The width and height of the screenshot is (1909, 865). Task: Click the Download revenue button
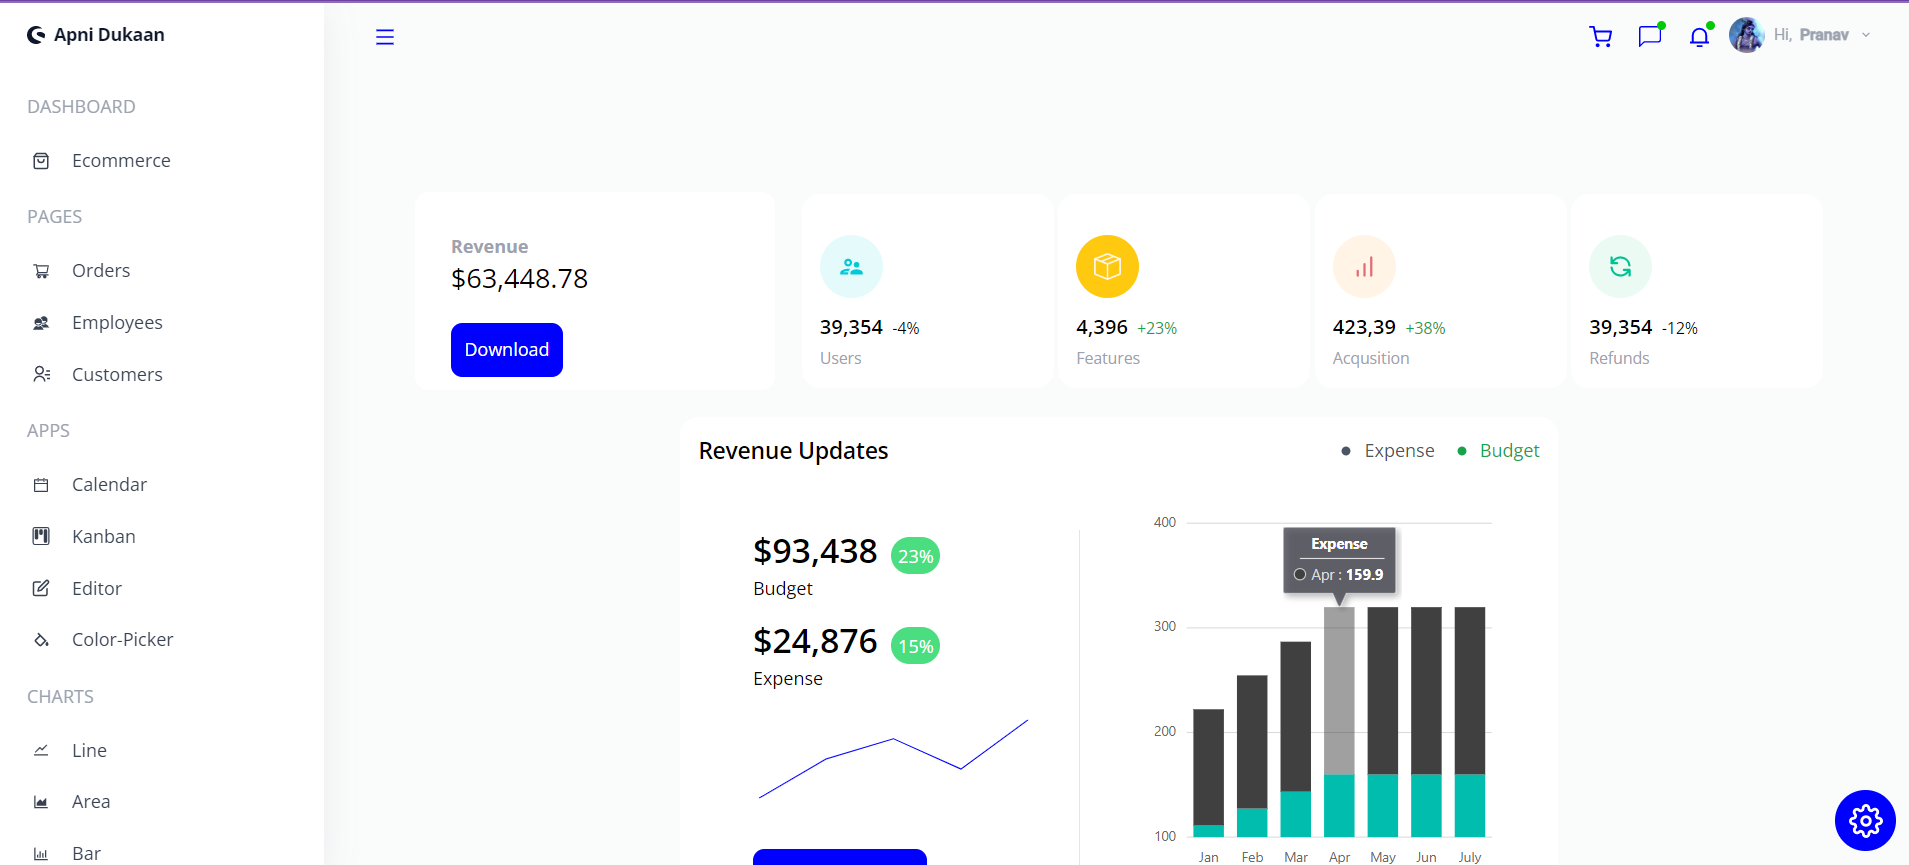[507, 350]
